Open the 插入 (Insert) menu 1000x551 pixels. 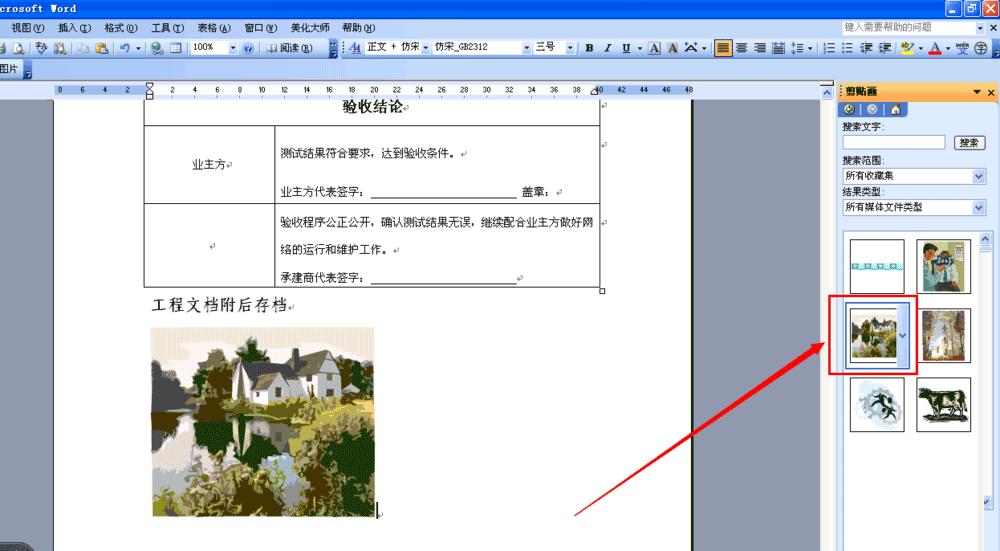click(x=75, y=27)
